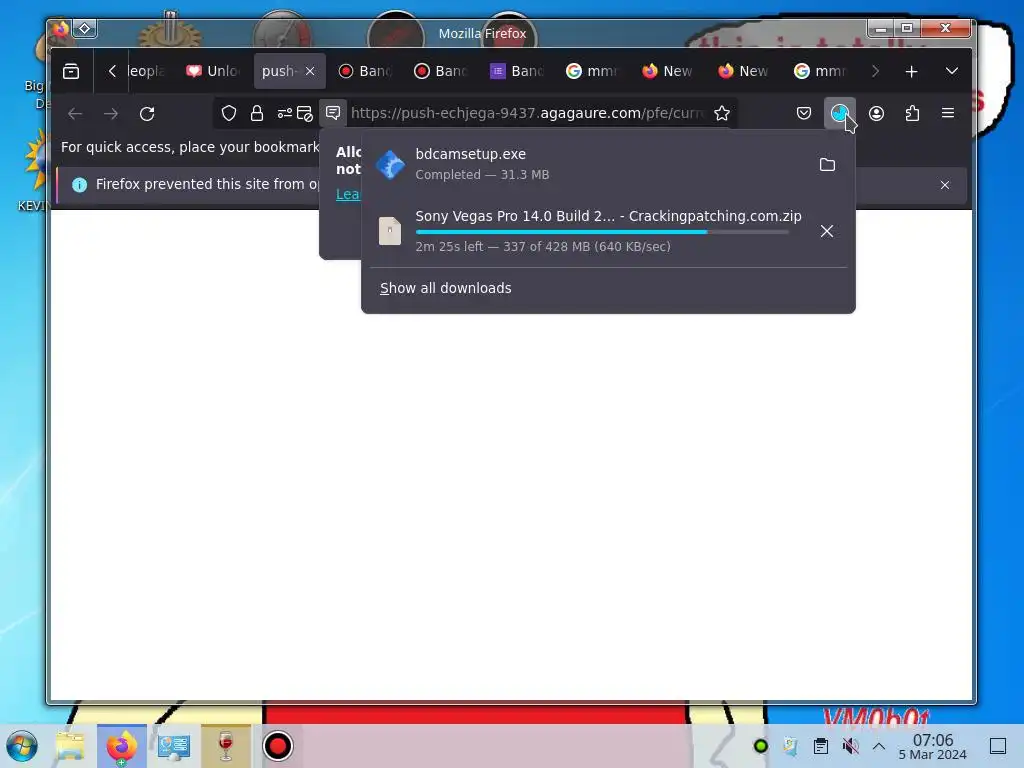Close the active push- tab
This screenshot has height=768, width=1024.
pos(310,71)
